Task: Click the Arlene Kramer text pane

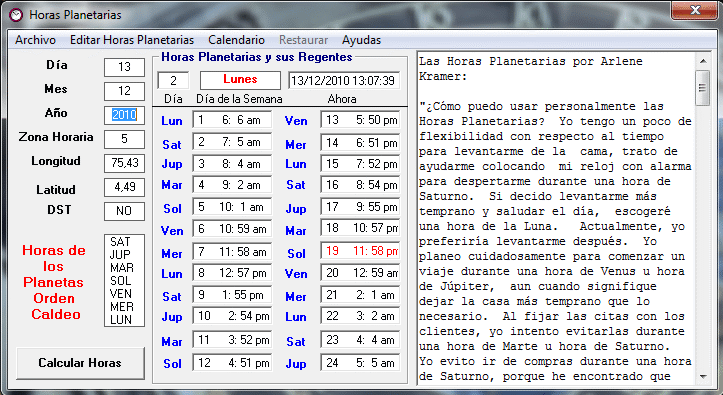Action: click(x=556, y=218)
